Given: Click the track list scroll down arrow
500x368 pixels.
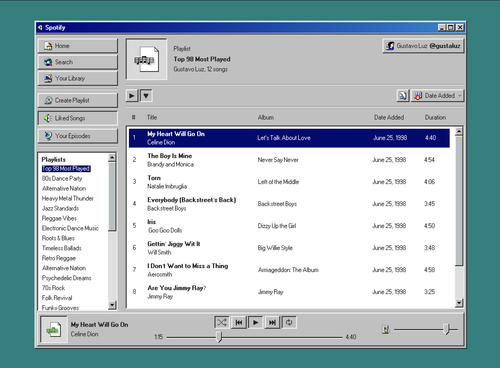Looking at the screenshot, I should pyautogui.click(x=459, y=303).
